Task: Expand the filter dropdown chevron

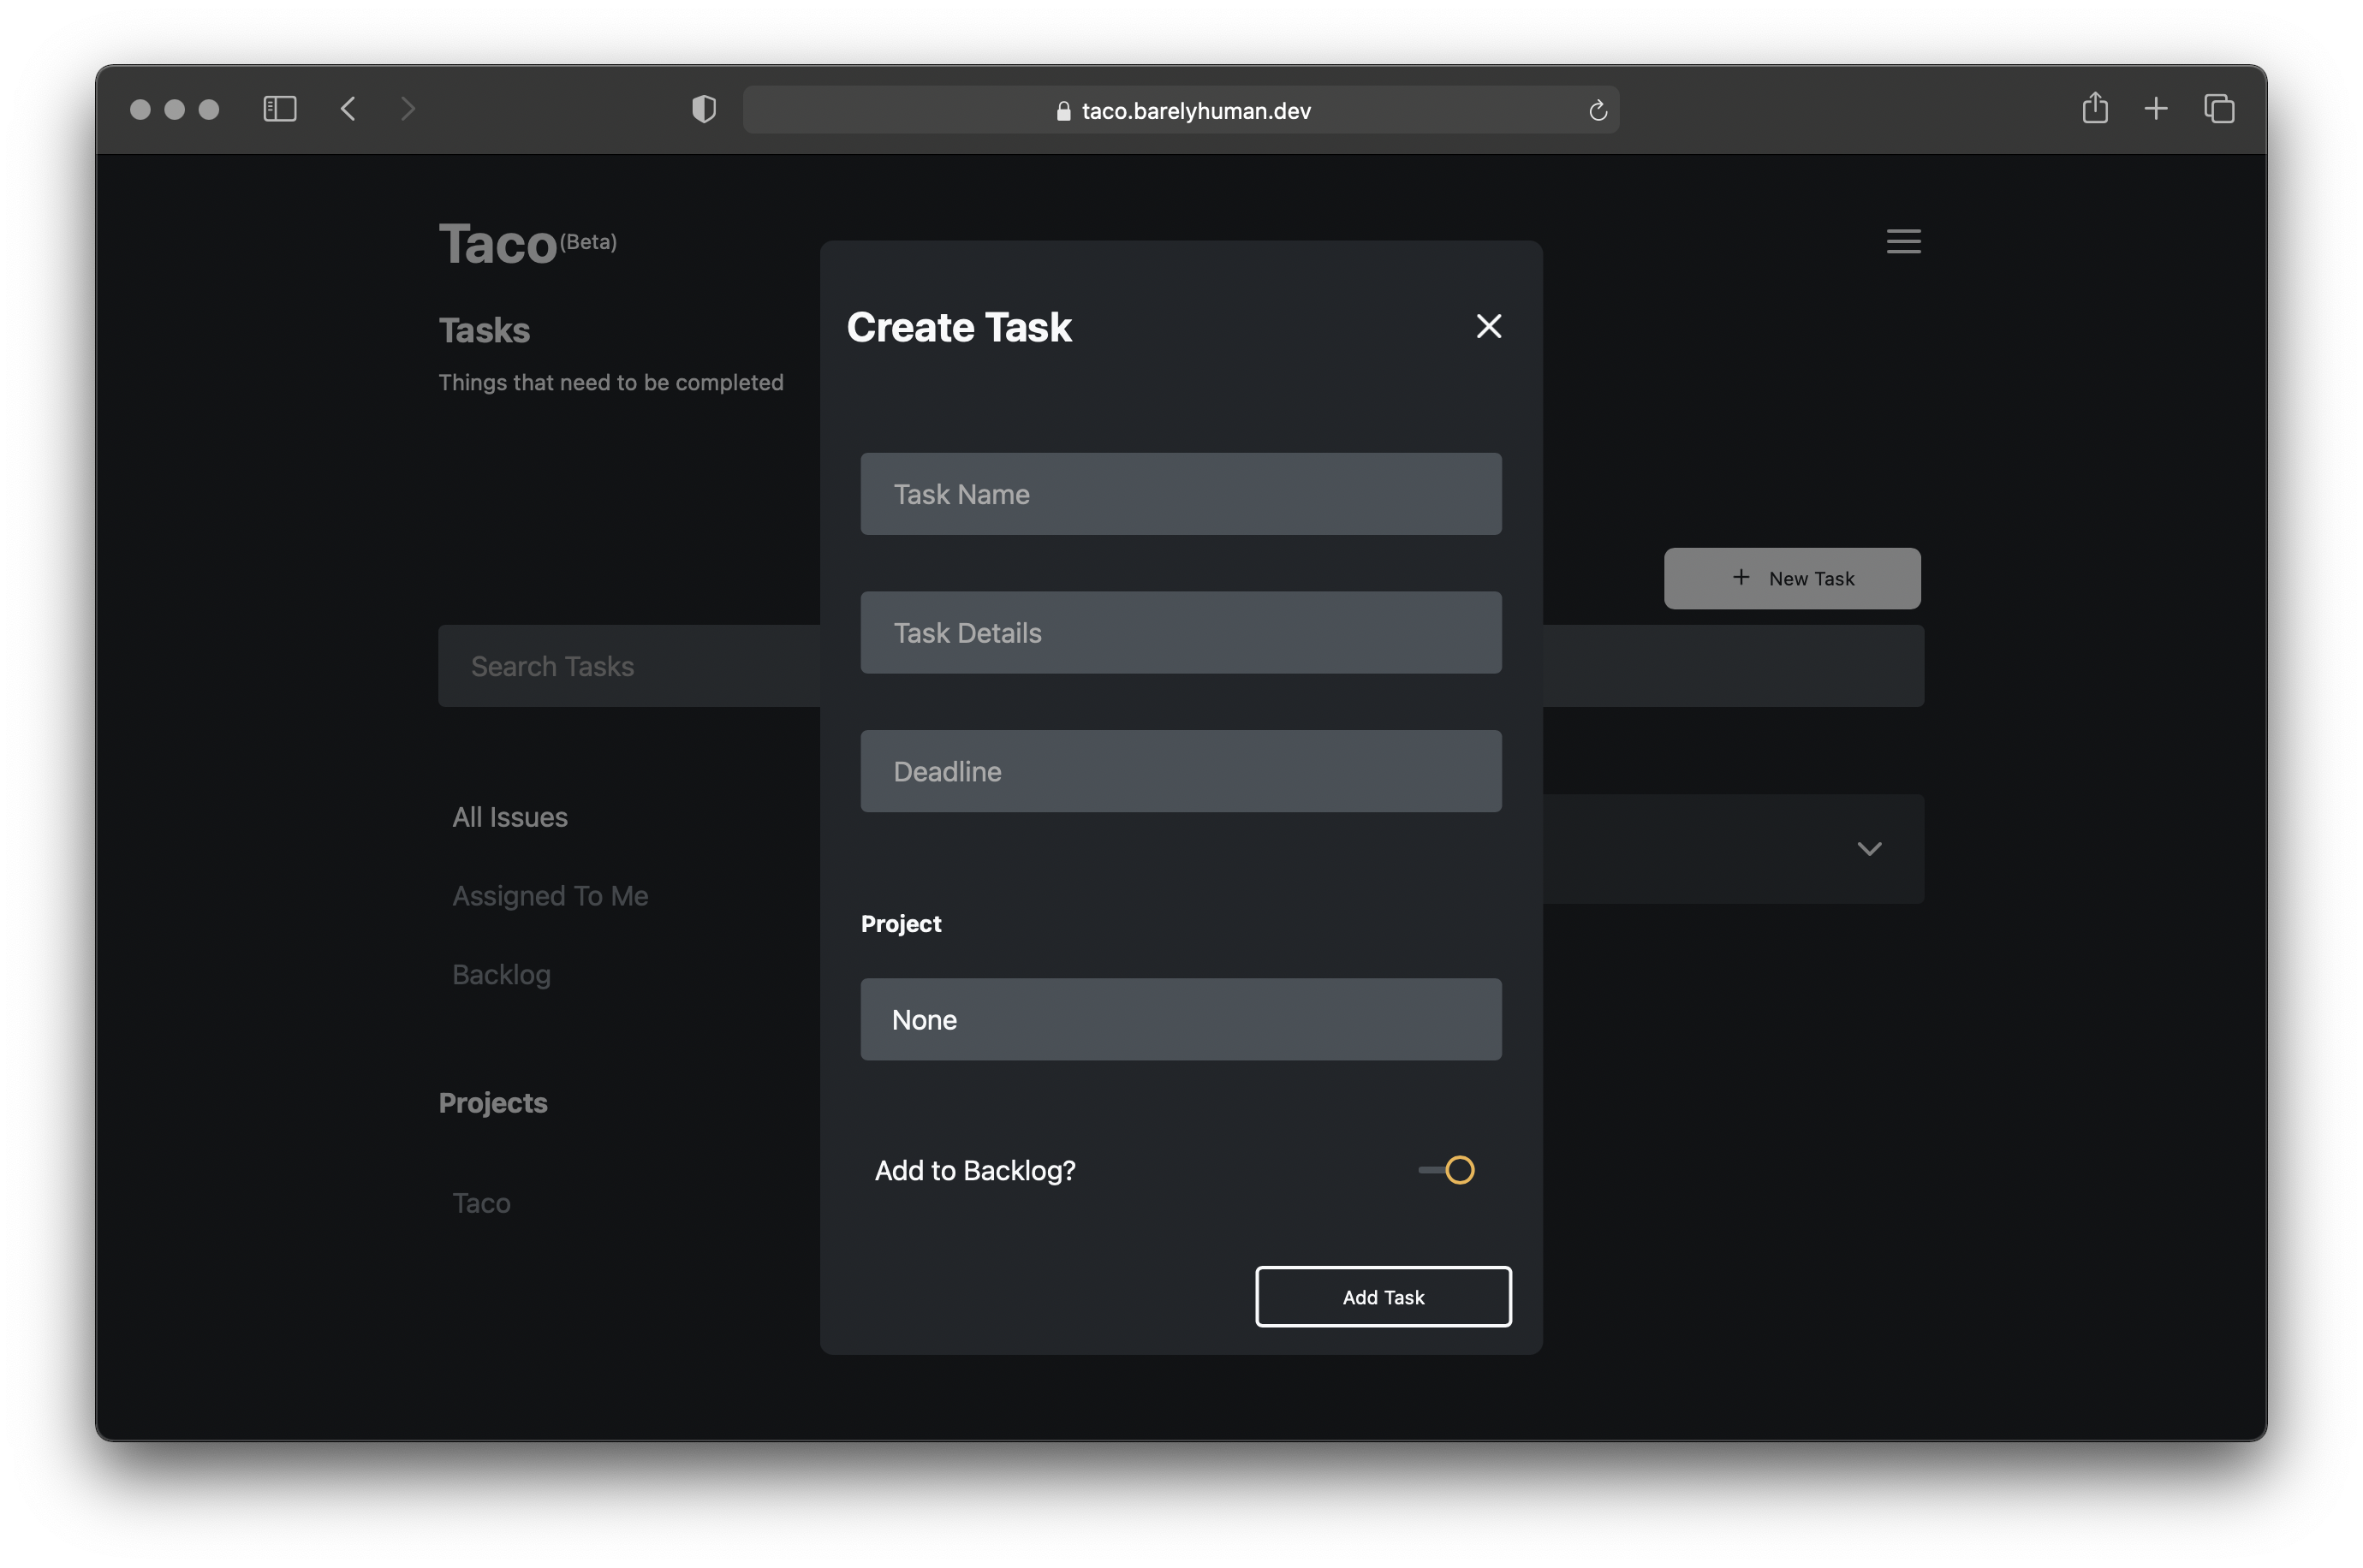Action: pos(1870,849)
